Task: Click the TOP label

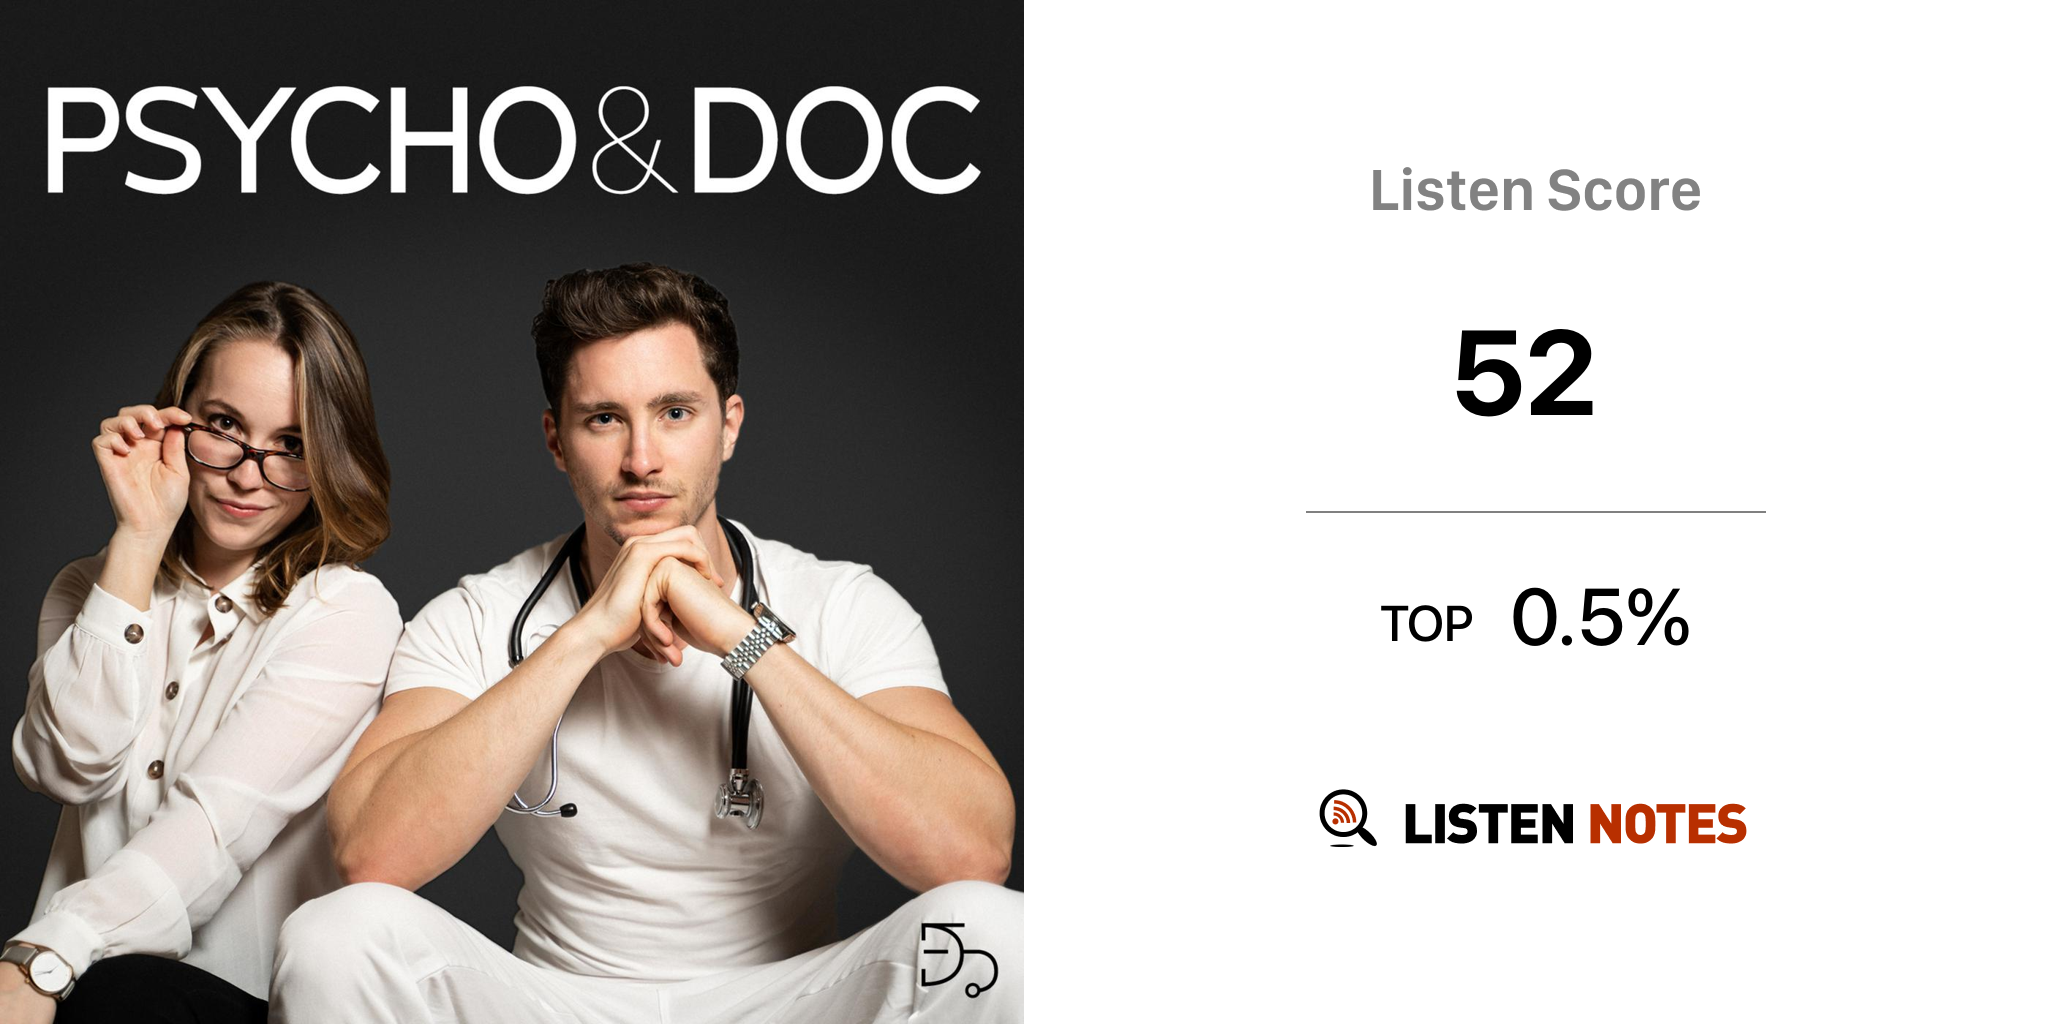Action: pos(1426,624)
